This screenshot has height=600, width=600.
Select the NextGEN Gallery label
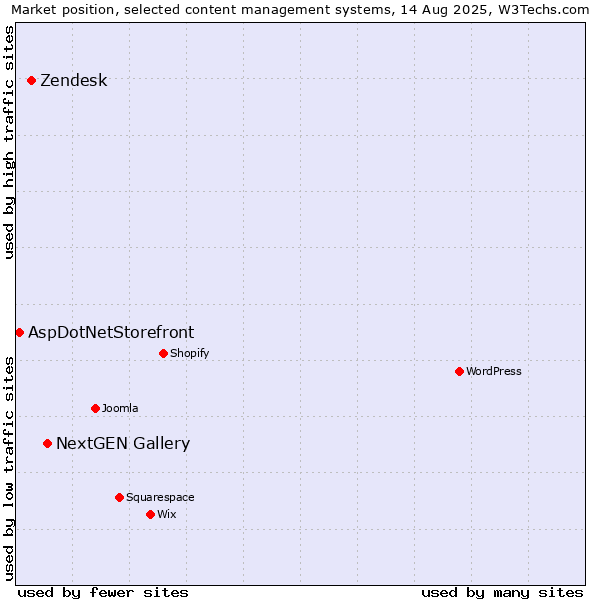tap(123, 443)
